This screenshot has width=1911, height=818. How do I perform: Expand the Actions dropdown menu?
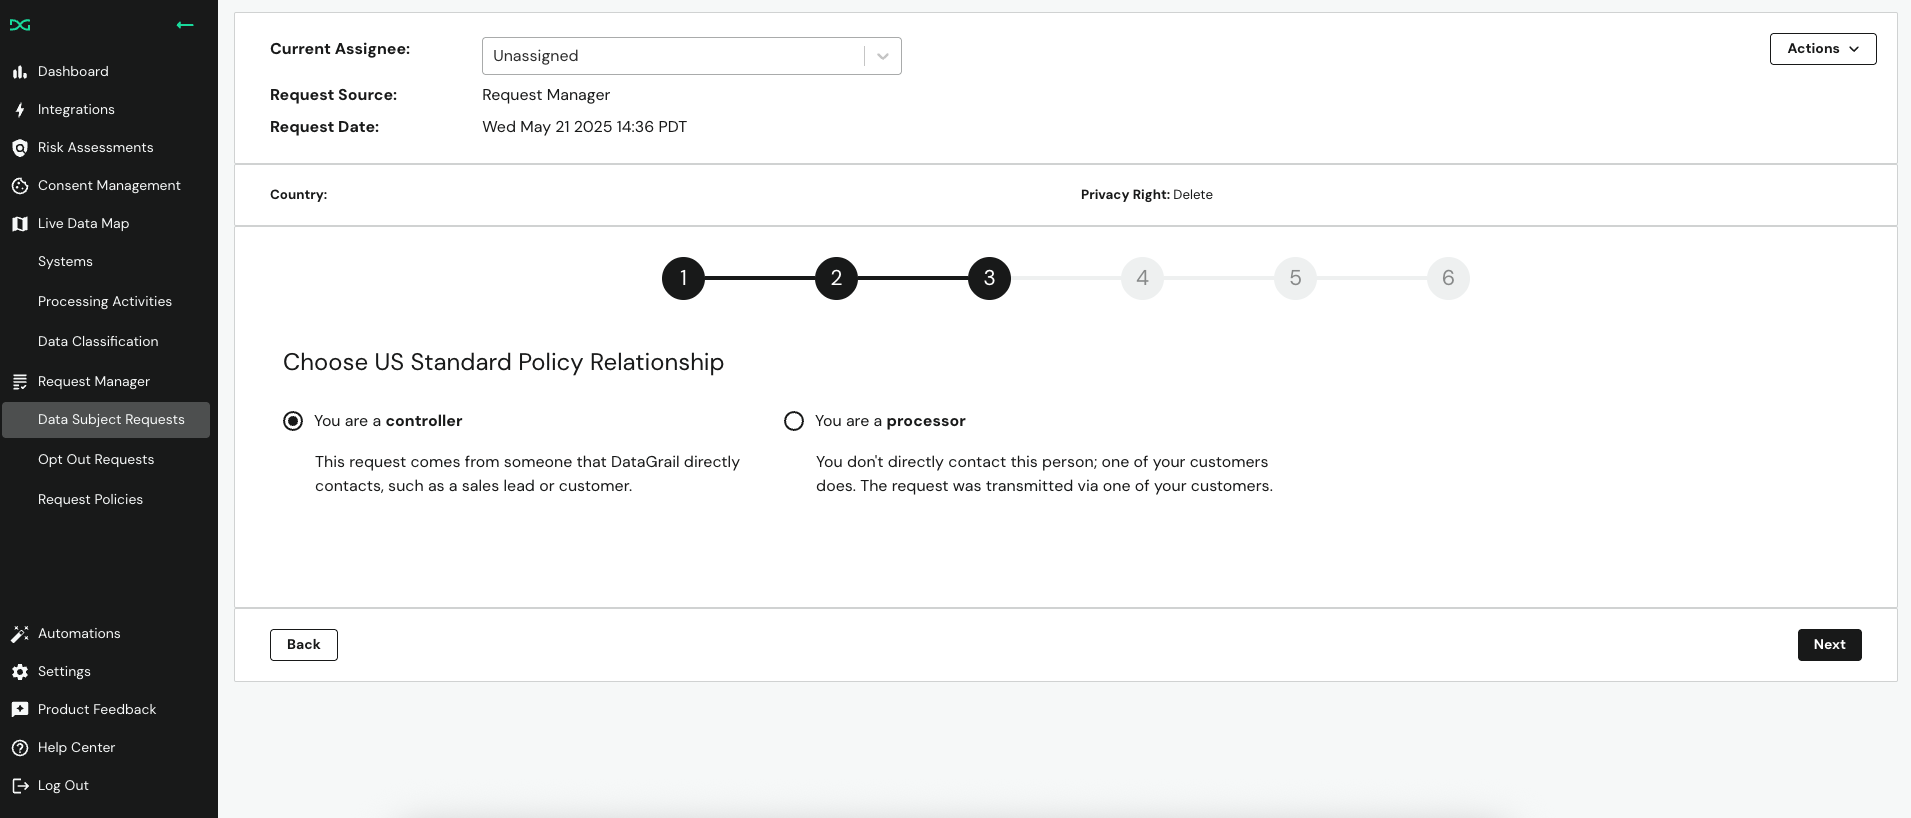coord(1823,49)
